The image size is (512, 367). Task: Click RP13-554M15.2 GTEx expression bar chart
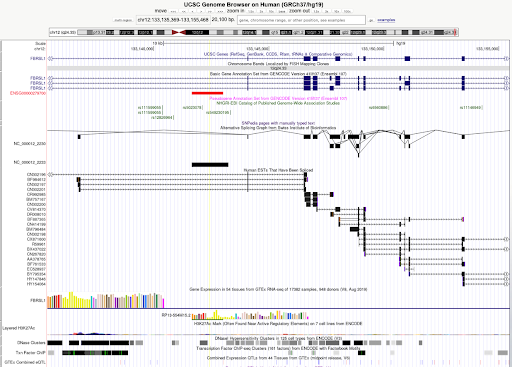click(250, 315)
